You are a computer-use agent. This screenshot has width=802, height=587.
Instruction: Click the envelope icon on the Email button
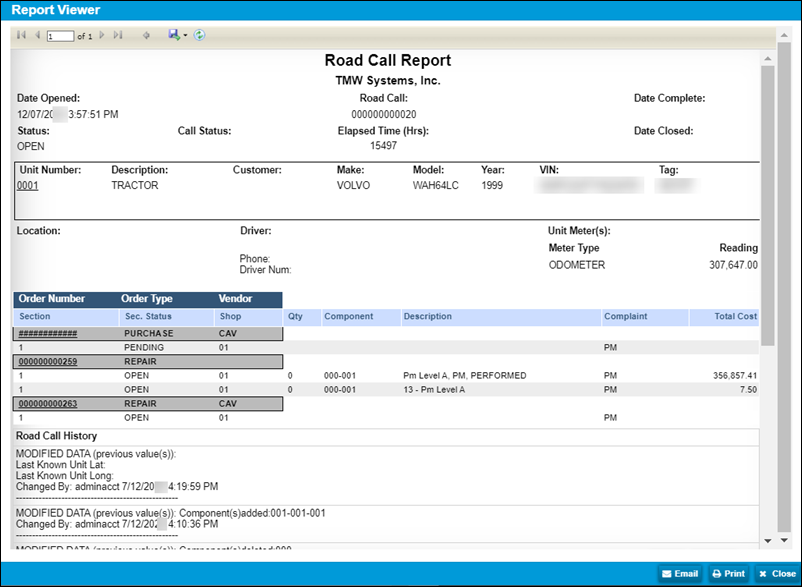(x=666, y=573)
